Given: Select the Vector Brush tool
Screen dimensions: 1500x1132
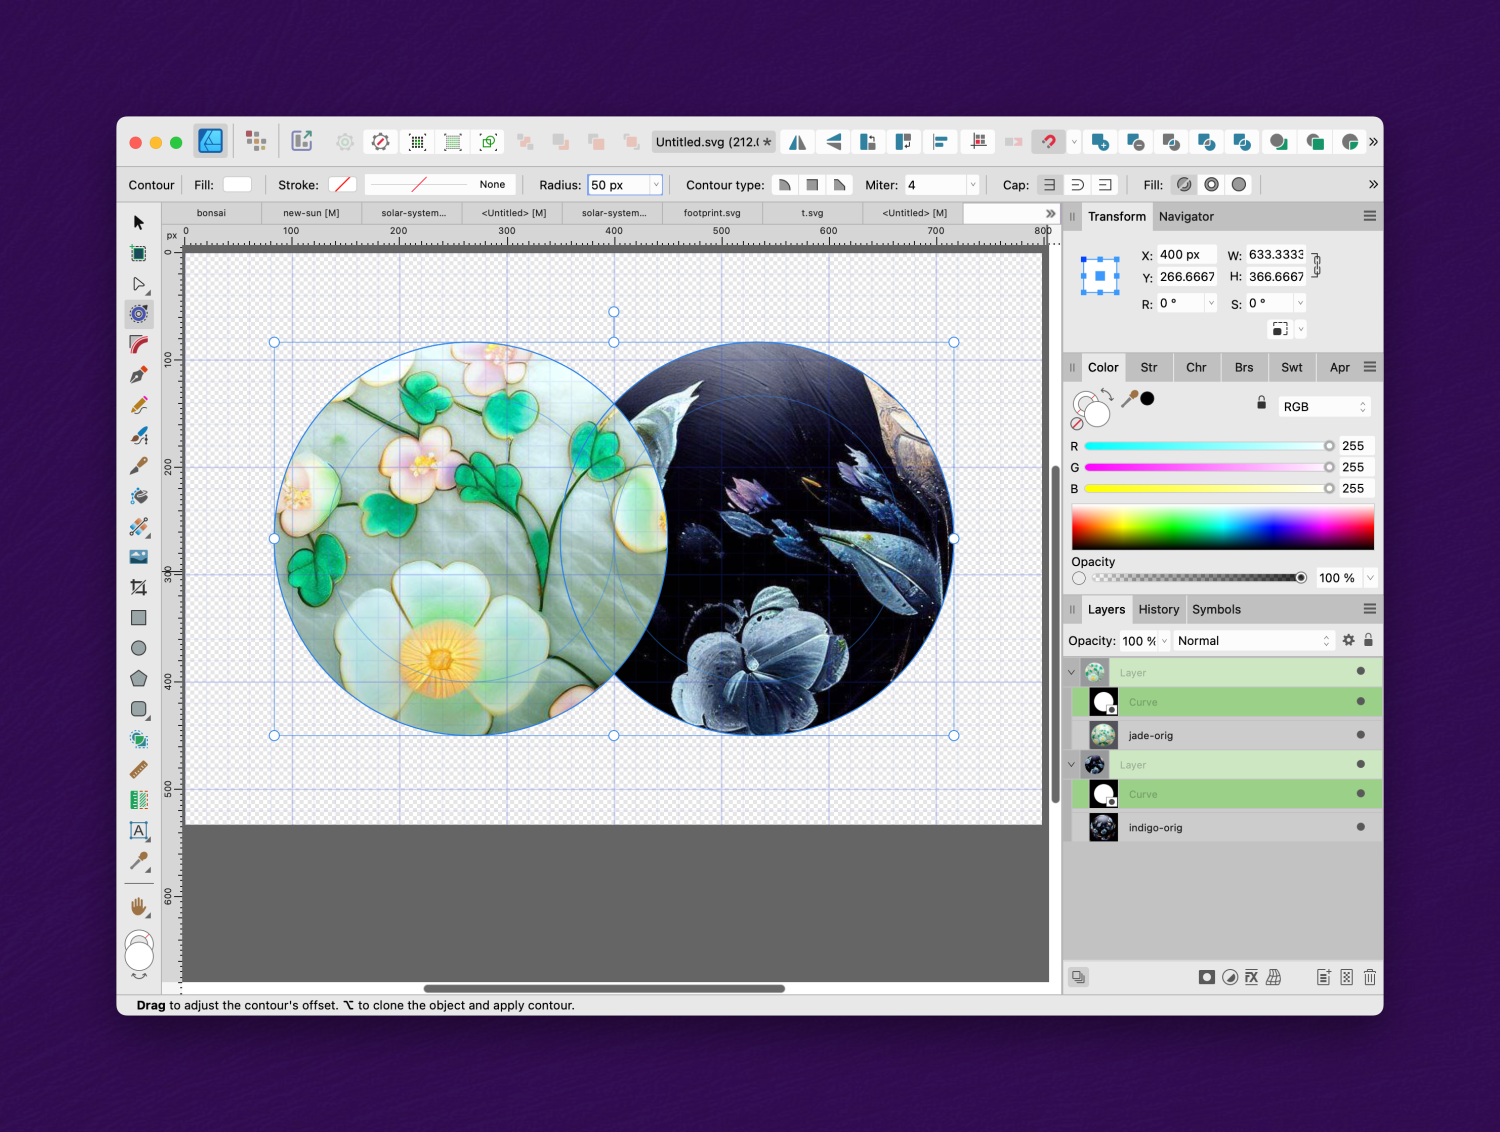Looking at the screenshot, I should coord(139,435).
